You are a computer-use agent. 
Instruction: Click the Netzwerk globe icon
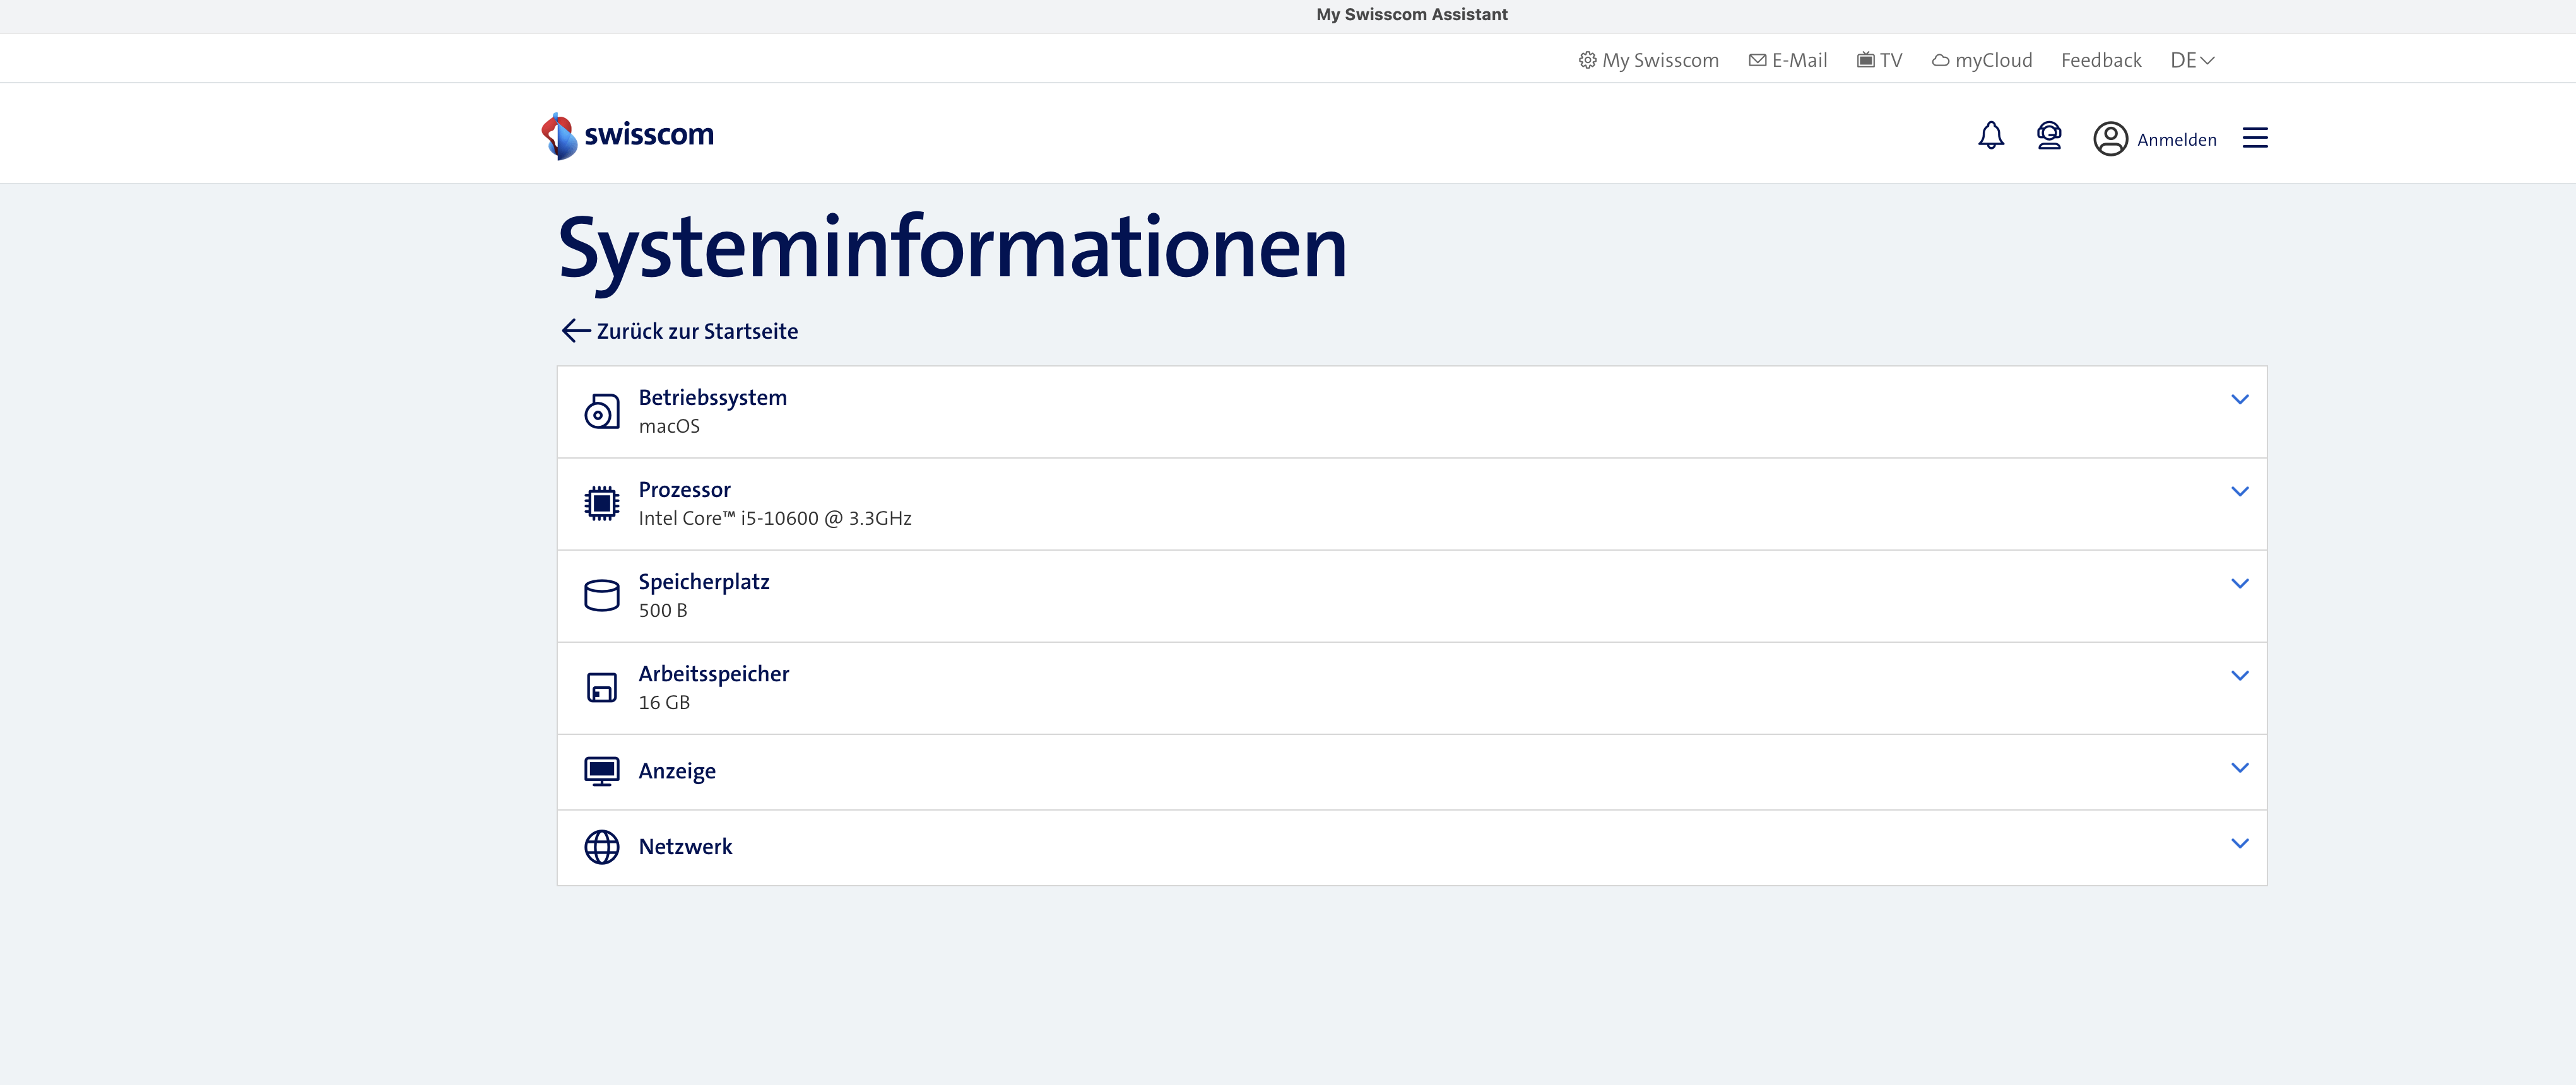point(602,846)
